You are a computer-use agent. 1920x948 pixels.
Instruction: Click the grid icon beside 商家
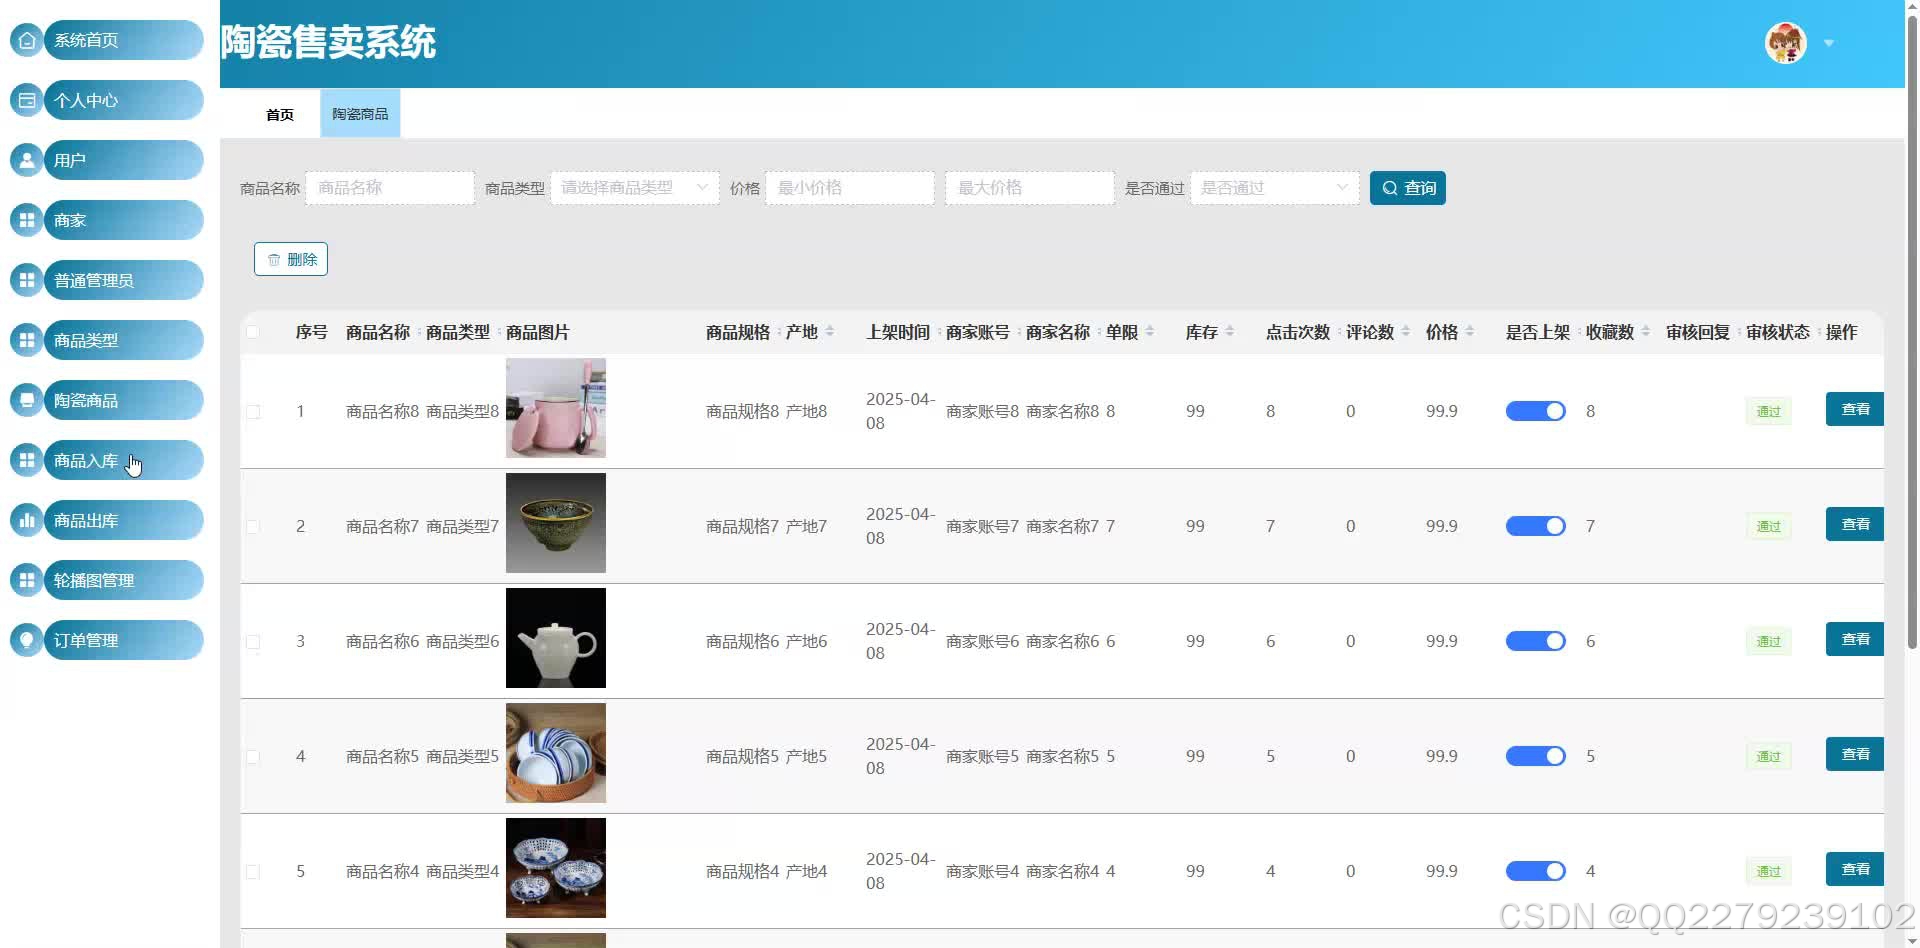(x=27, y=220)
